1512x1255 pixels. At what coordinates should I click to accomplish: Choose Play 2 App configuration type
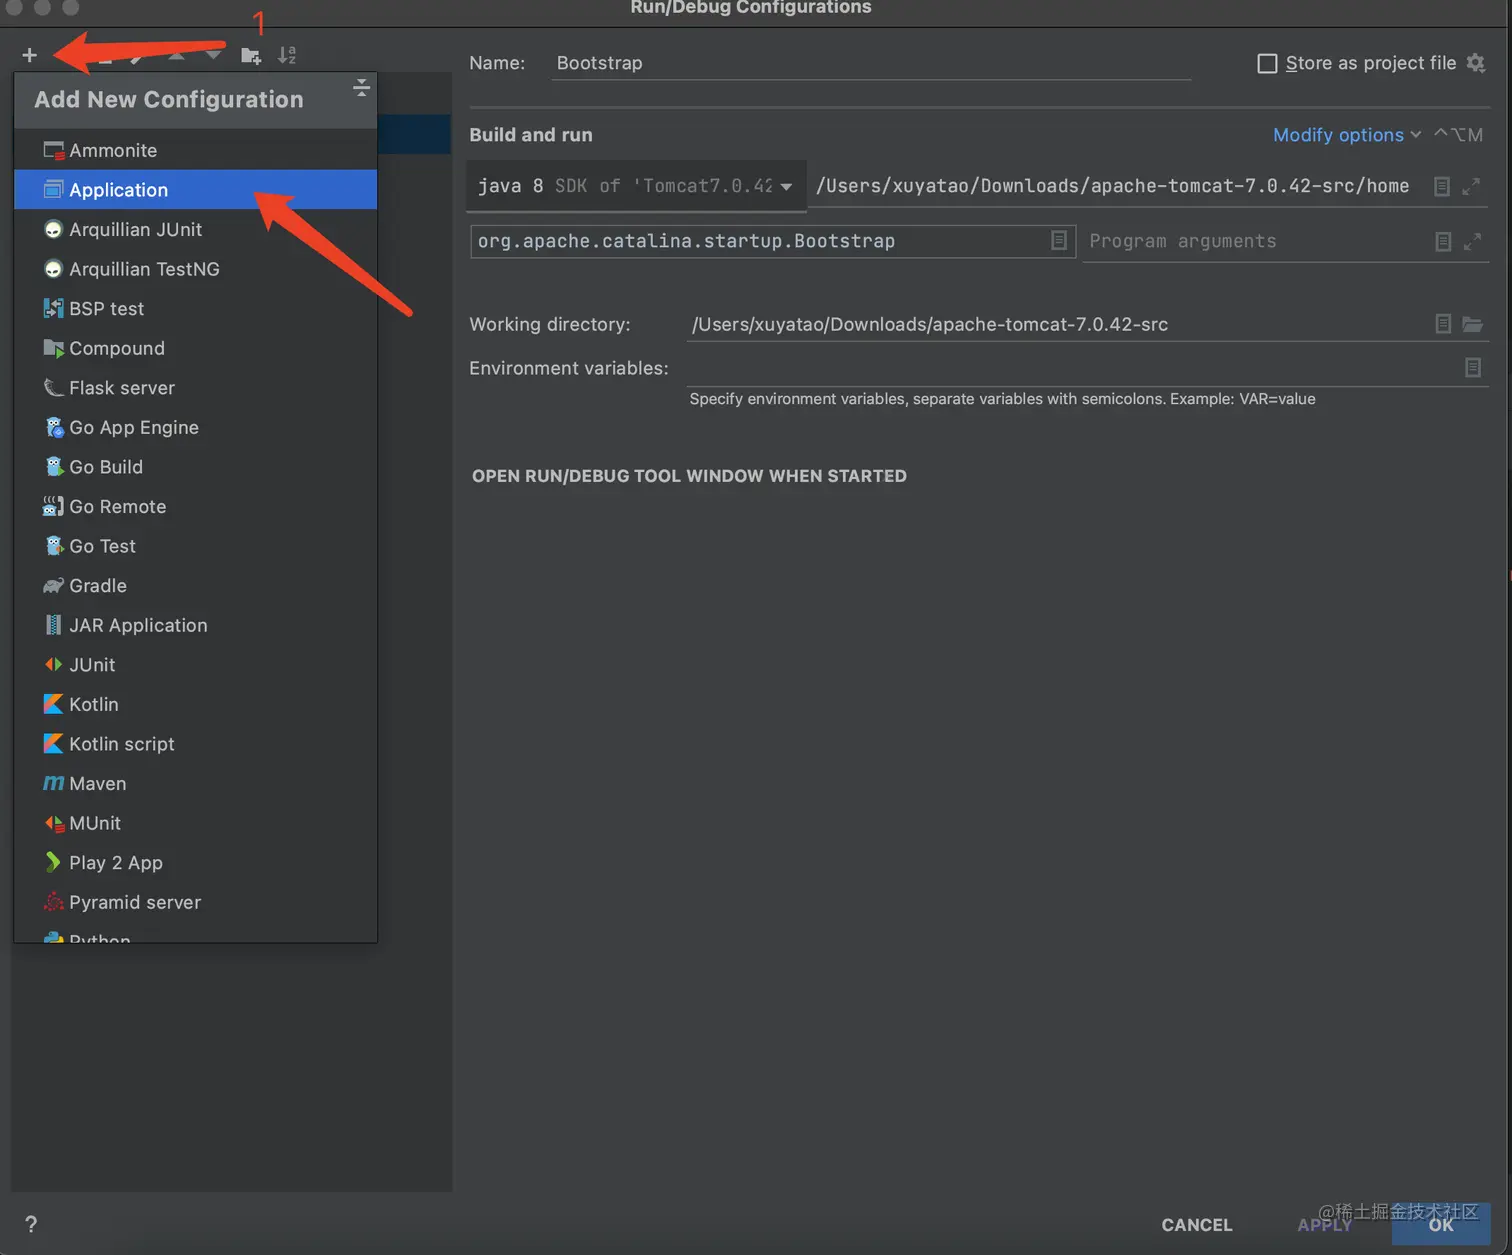click(196, 863)
